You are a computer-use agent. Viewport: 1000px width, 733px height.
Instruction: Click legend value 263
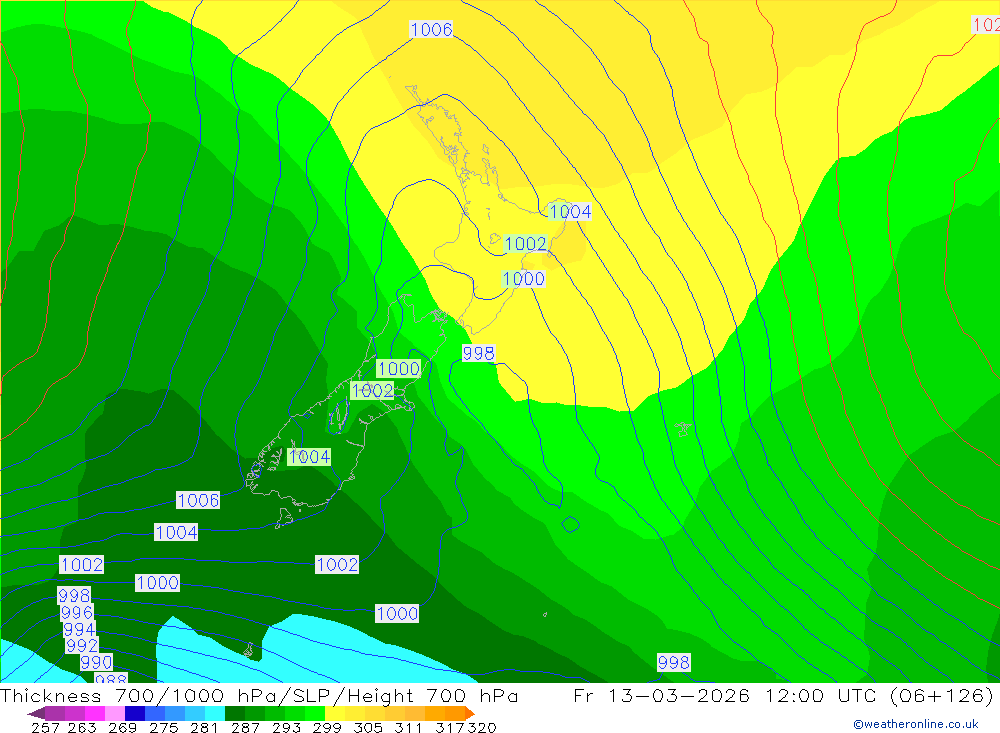82,727
